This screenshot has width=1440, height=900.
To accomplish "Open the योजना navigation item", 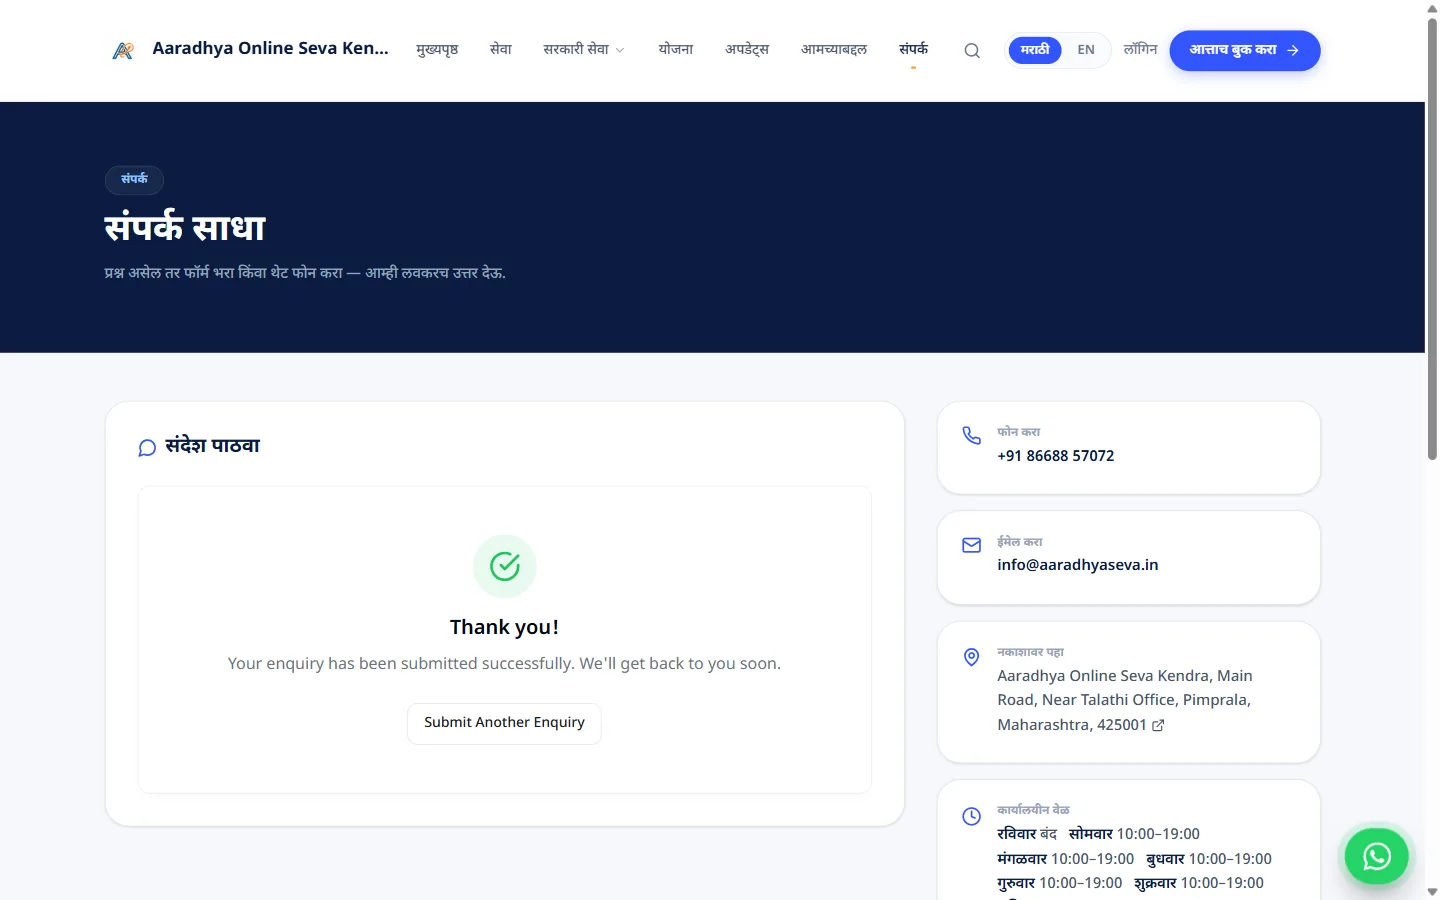I will tap(676, 50).
